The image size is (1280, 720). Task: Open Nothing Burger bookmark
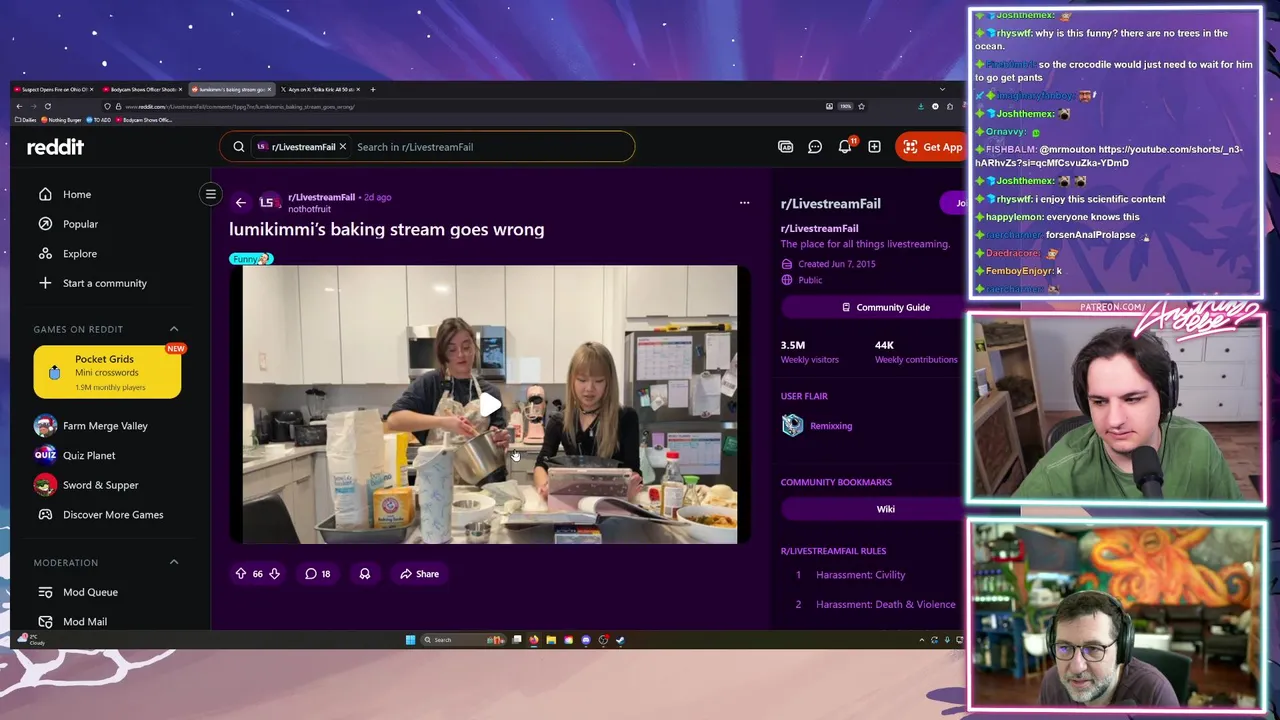click(x=61, y=120)
